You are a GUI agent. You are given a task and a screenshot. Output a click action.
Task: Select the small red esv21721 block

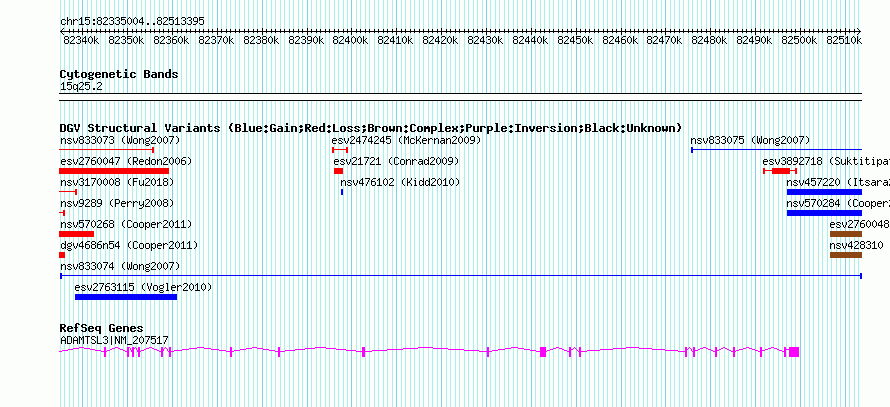click(x=338, y=171)
